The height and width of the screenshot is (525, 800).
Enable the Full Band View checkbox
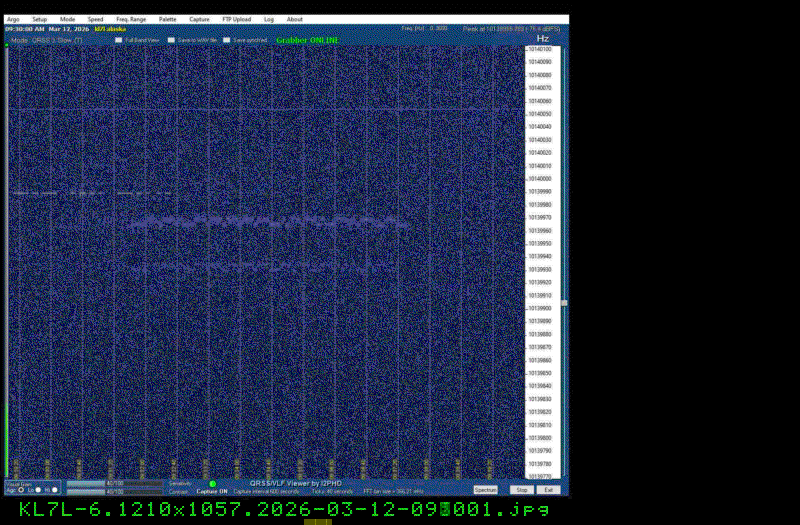click(x=118, y=40)
